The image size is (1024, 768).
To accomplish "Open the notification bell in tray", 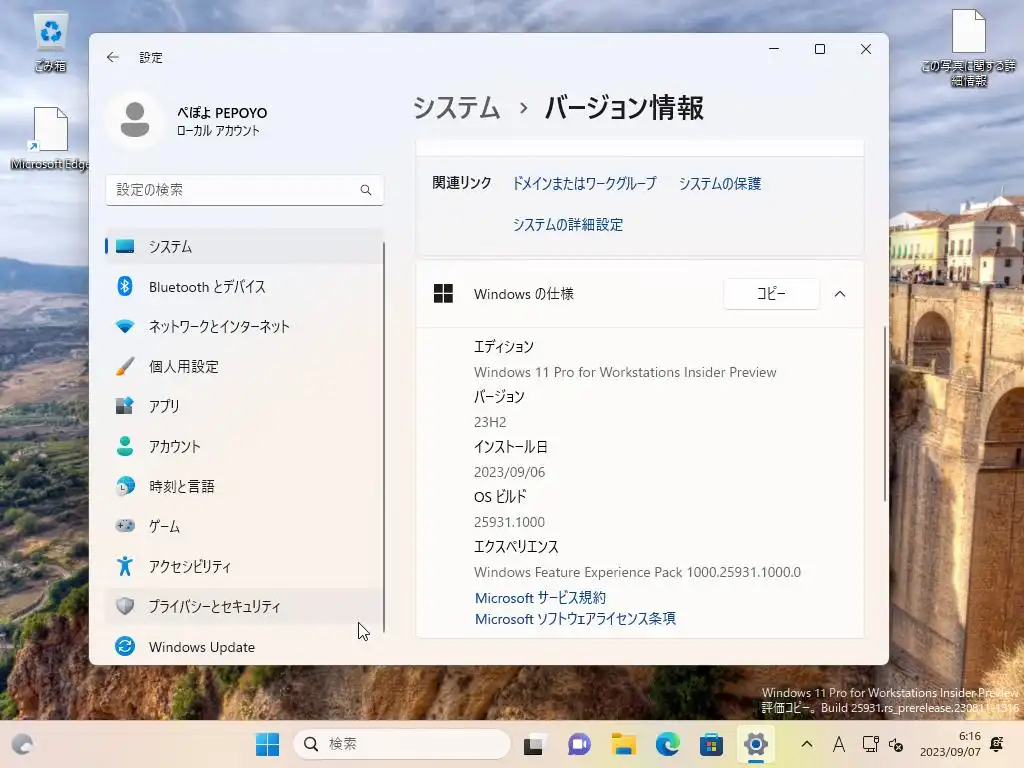I will pyautogui.click(x=997, y=744).
